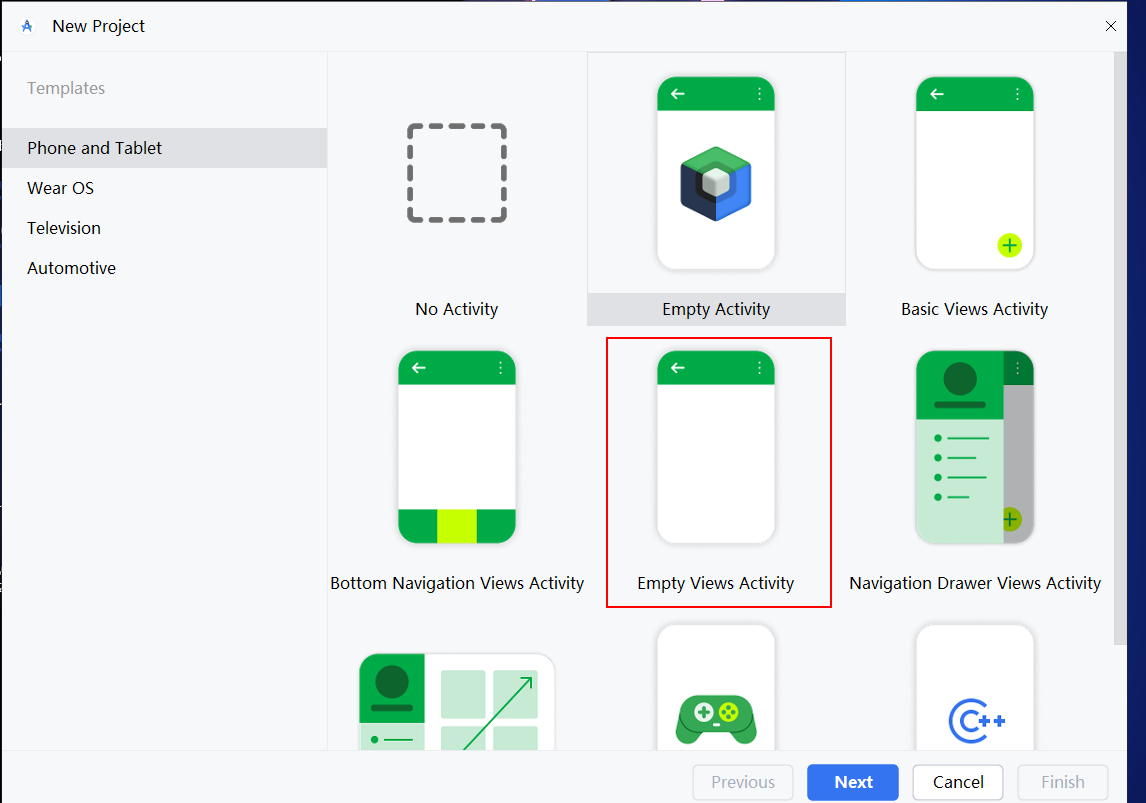Click 'Bottom Navigation Views Activity' label
Viewport: 1146px width, 803px height.
pos(457,583)
